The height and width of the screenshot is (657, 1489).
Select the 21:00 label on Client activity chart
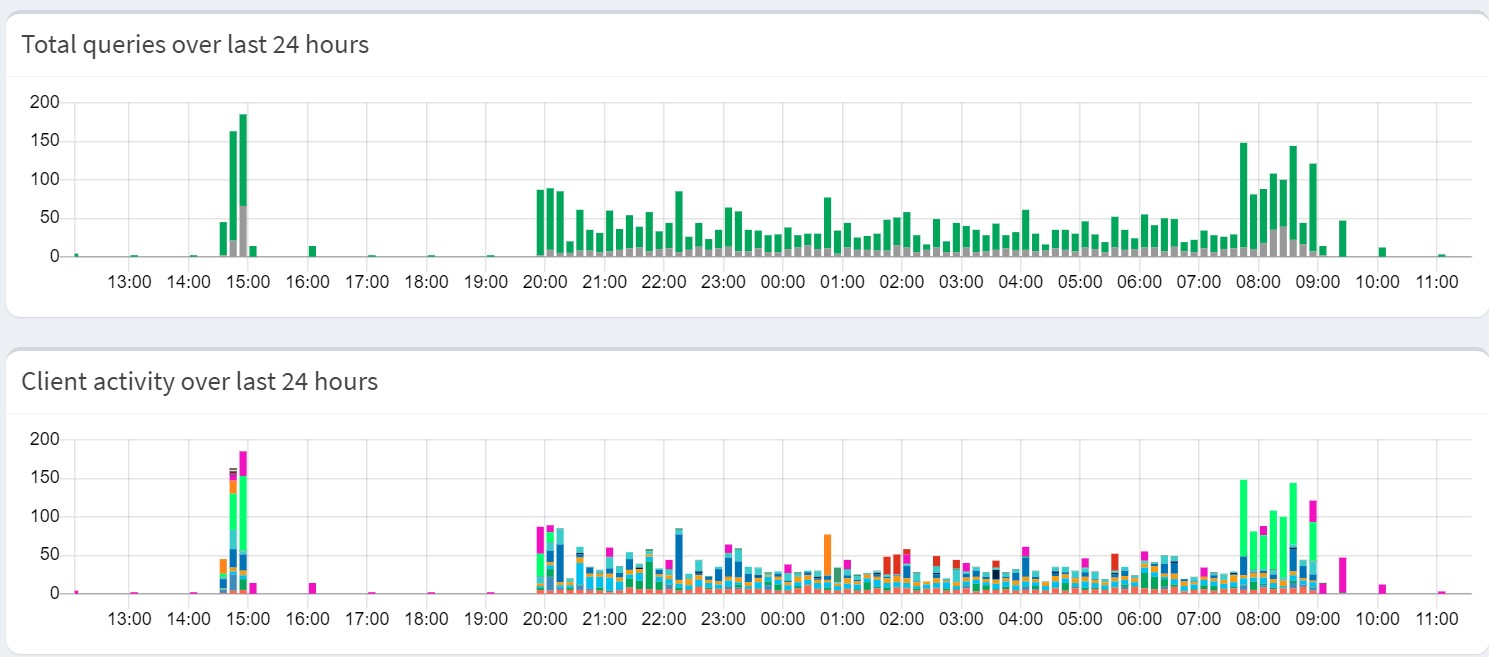pyautogui.click(x=605, y=619)
